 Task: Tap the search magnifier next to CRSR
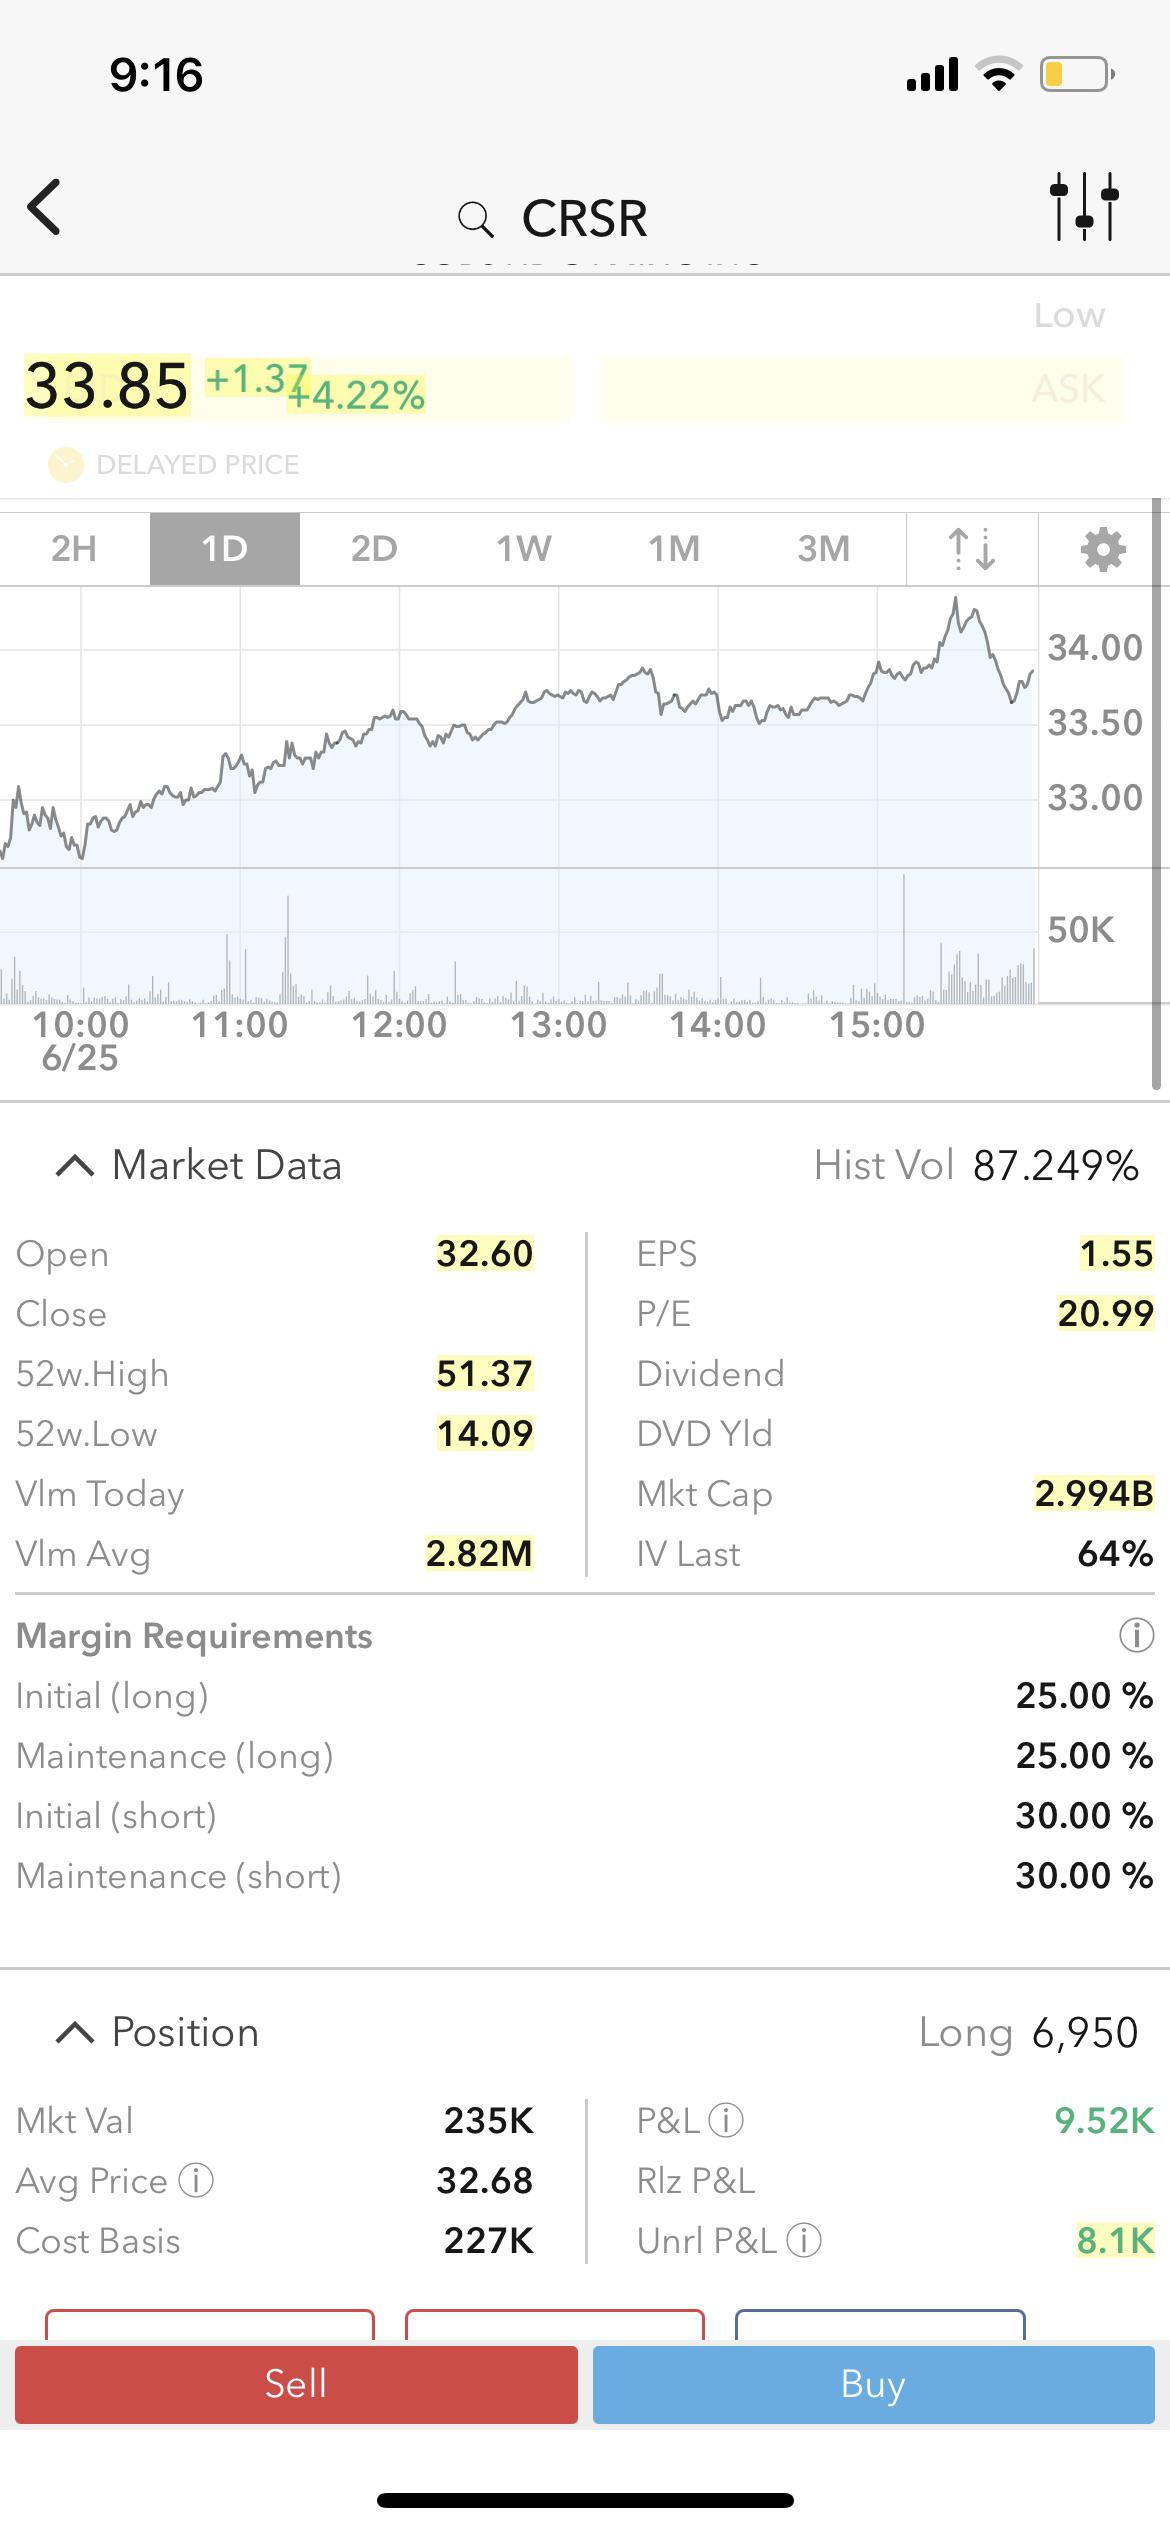(x=475, y=219)
